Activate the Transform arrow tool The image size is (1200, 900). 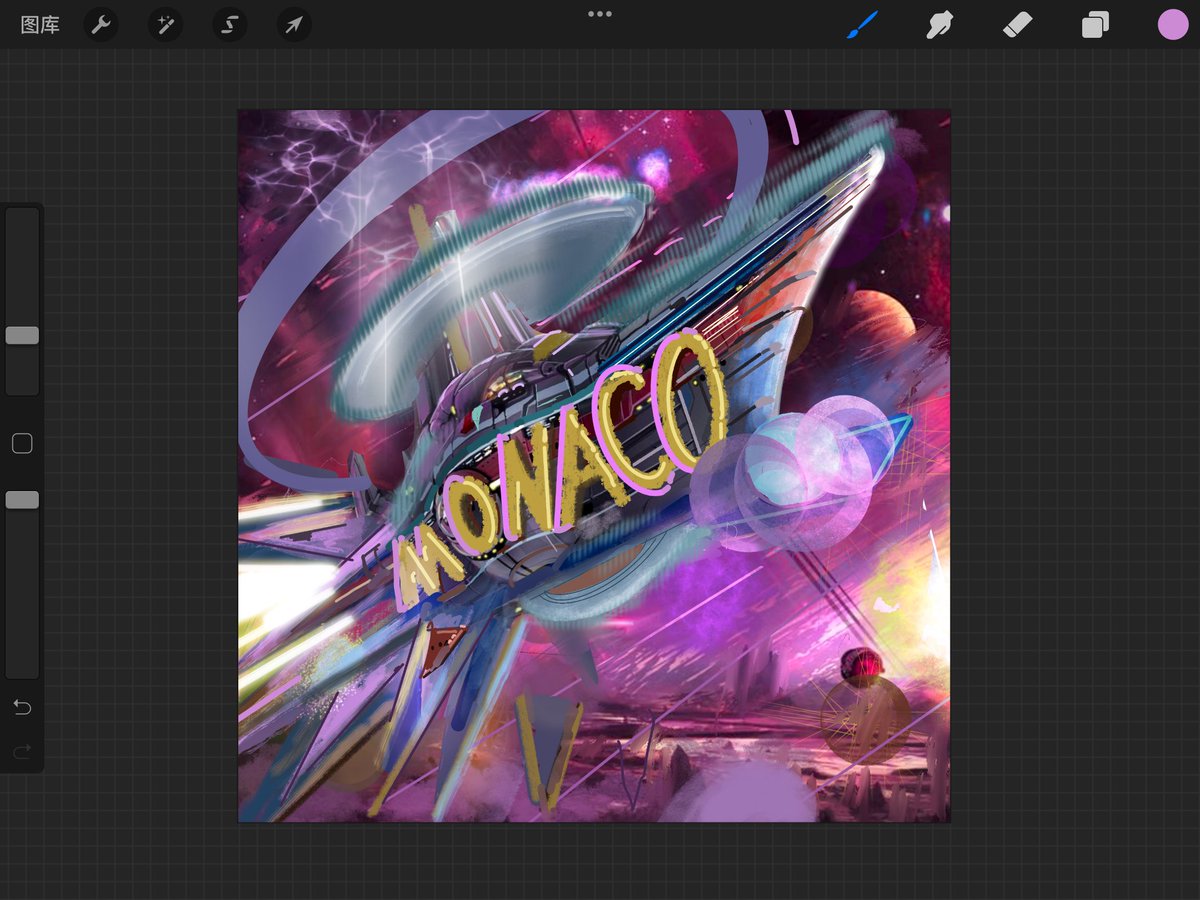click(294, 25)
